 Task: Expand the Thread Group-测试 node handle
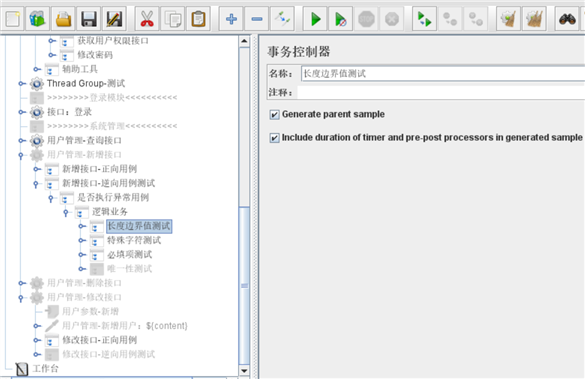point(22,84)
